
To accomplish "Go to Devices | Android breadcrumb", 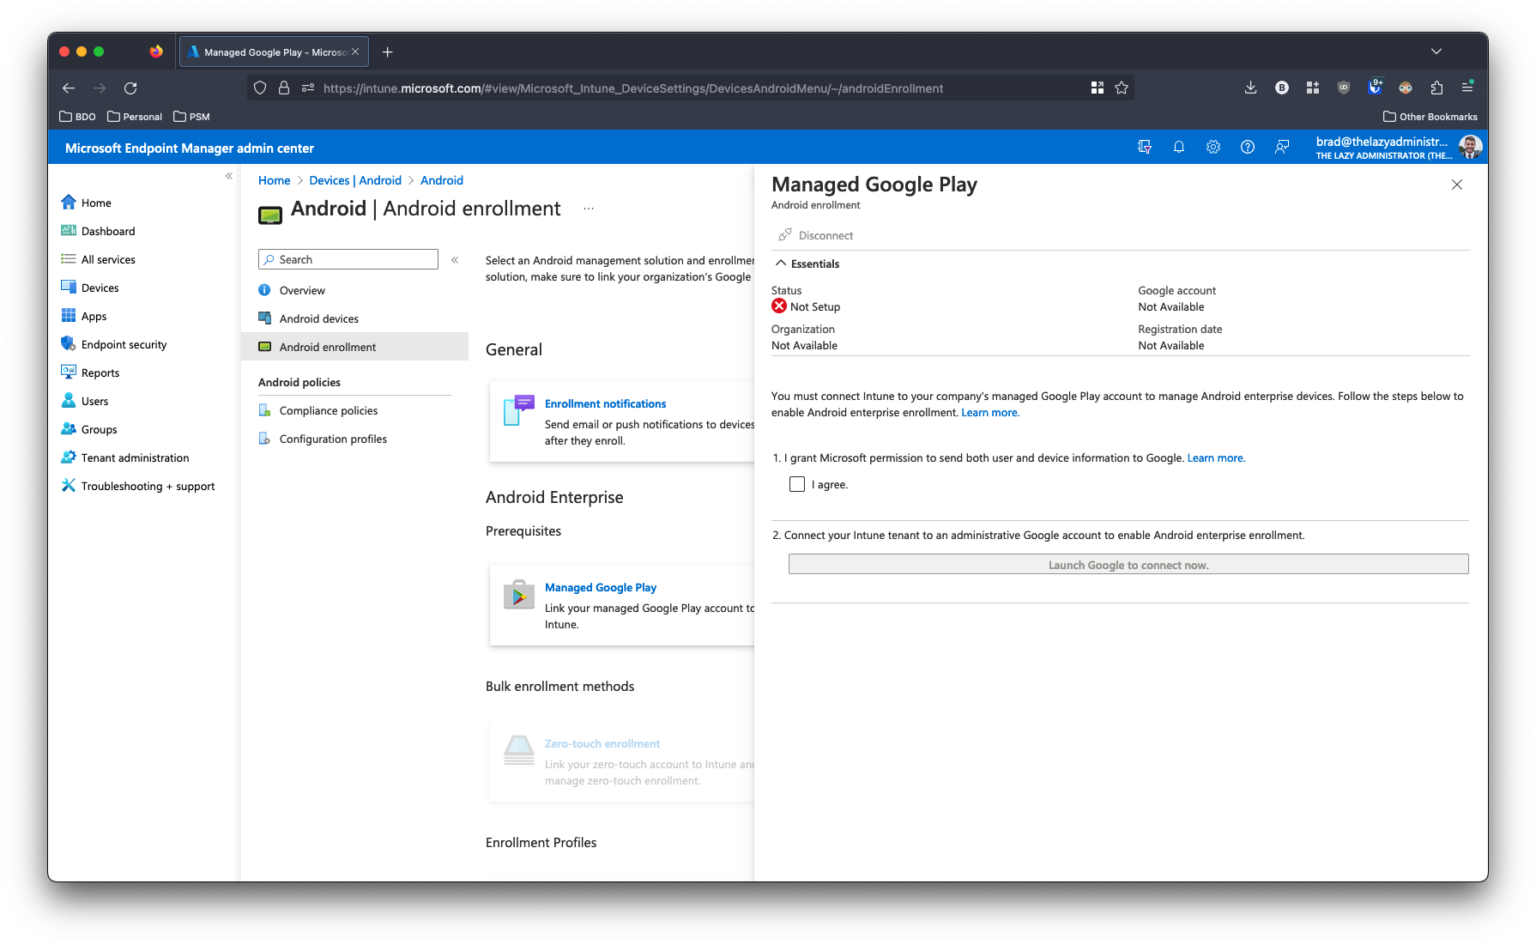I will (355, 181).
